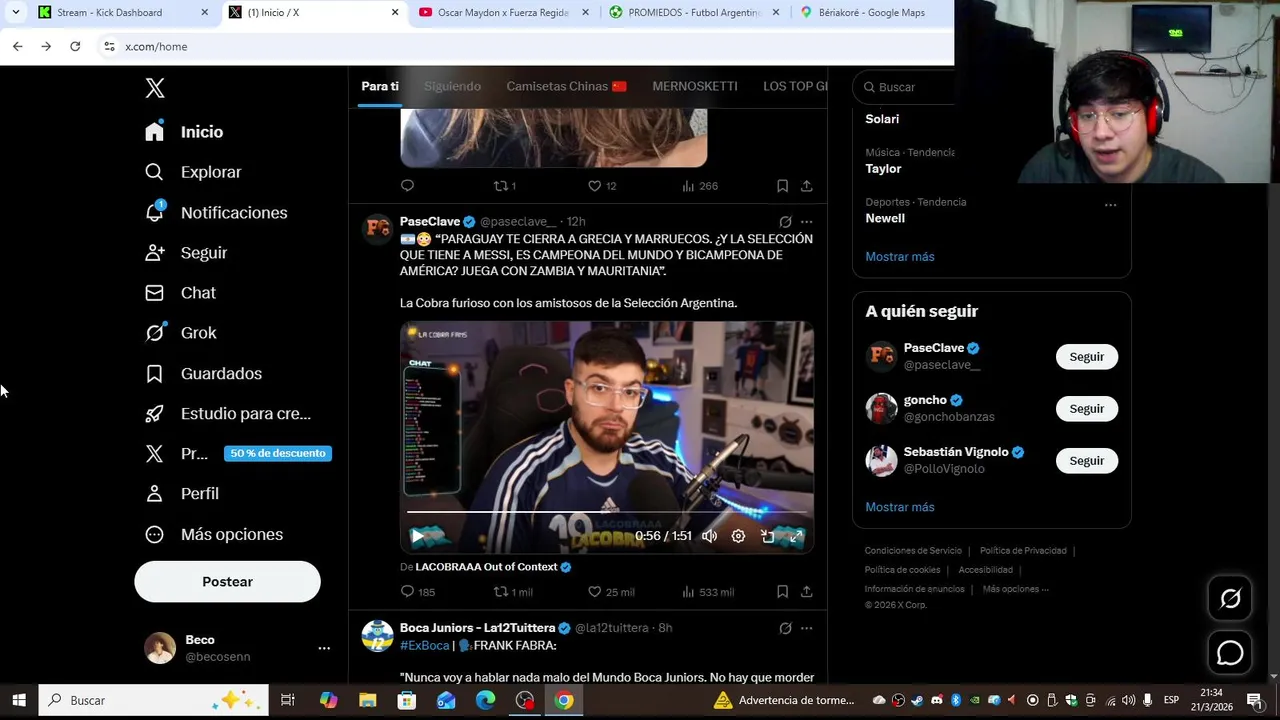Switch to Camisetas Chinas tab

pyautogui.click(x=566, y=86)
